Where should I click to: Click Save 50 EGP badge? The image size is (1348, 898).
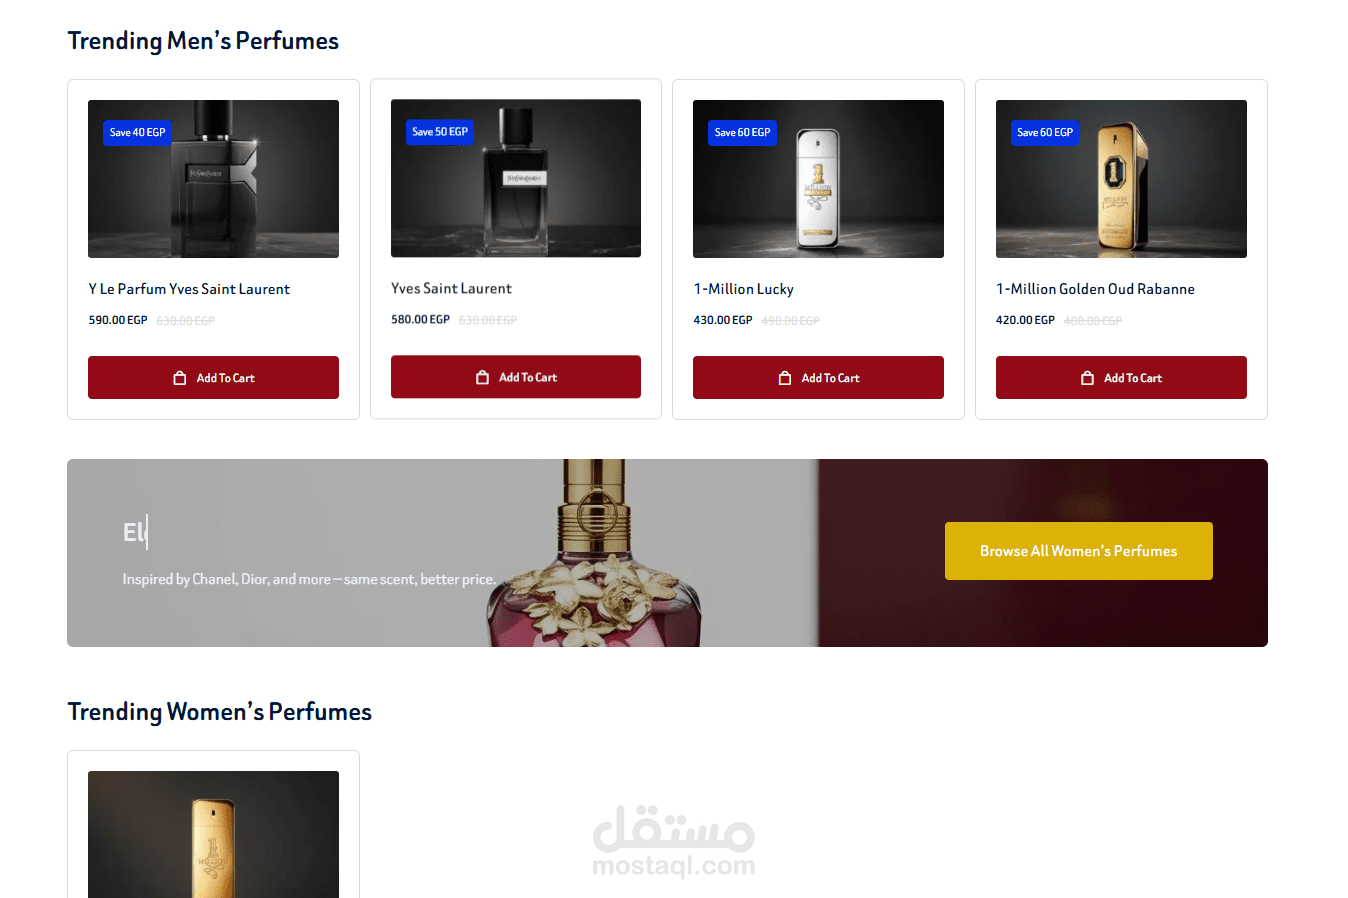(440, 132)
